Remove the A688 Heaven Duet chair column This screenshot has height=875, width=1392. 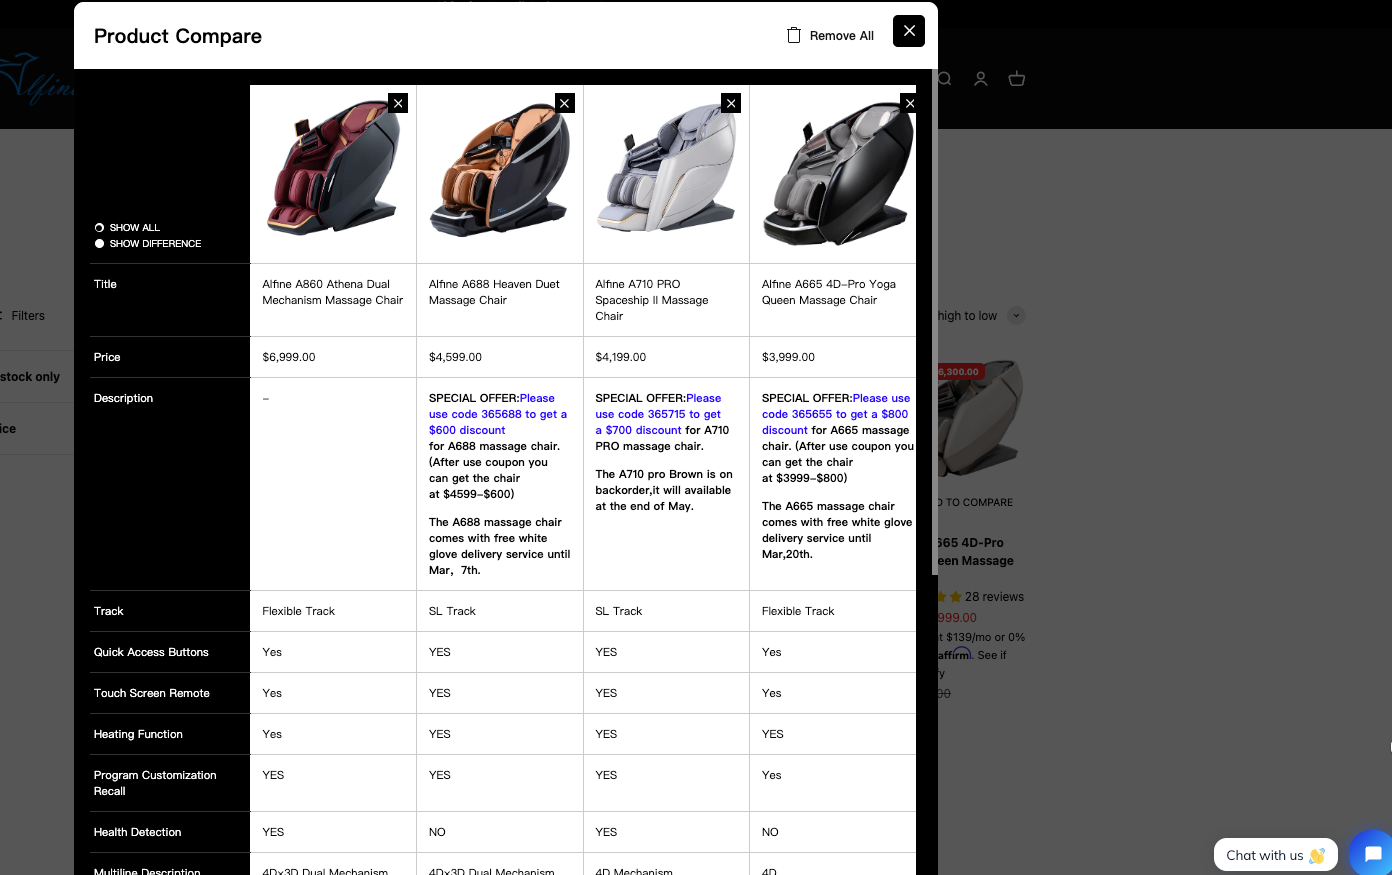click(565, 103)
